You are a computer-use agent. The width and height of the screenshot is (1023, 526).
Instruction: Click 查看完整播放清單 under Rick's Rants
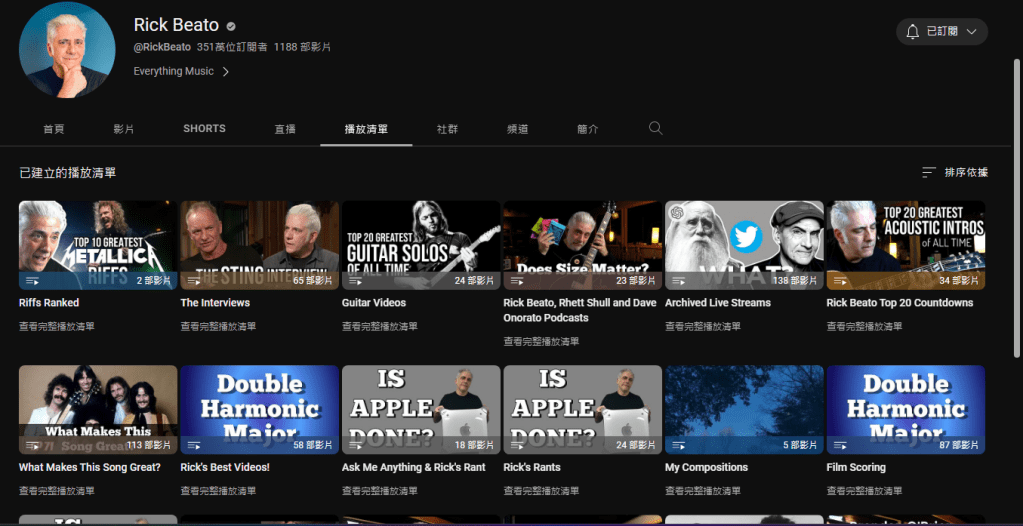(x=541, y=491)
